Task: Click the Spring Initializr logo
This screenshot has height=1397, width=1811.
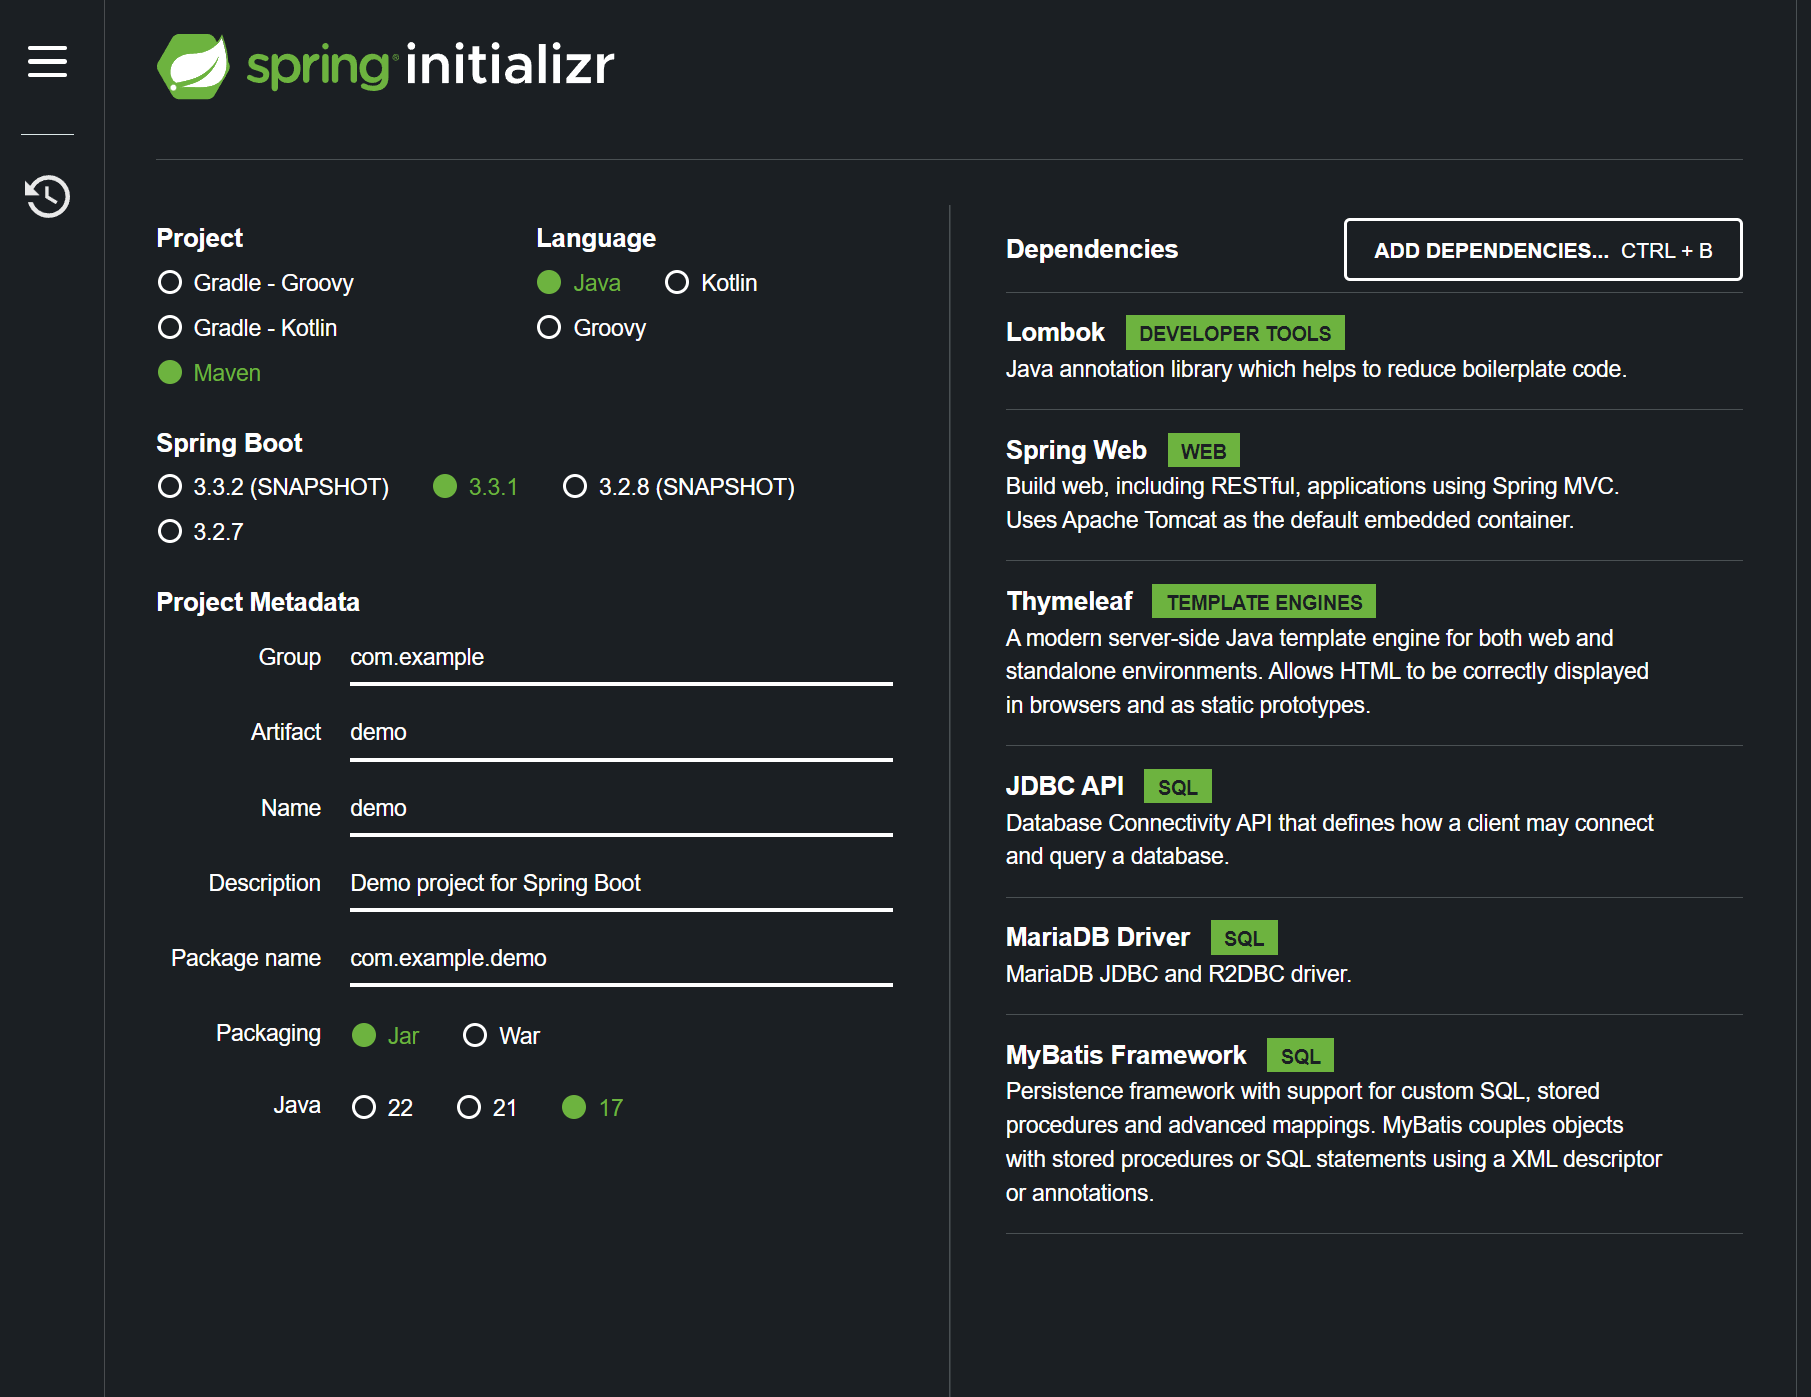Action: coord(385,64)
